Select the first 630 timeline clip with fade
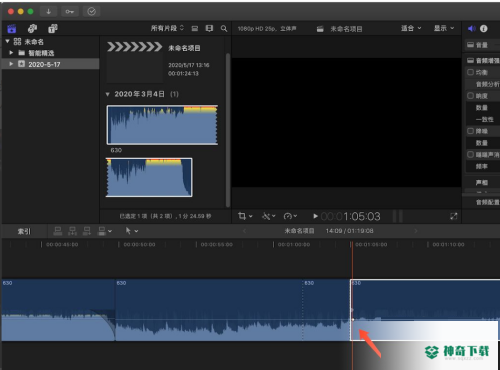Viewport: 500px width, 370px height. pyautogui.click(x=58, y=310)
